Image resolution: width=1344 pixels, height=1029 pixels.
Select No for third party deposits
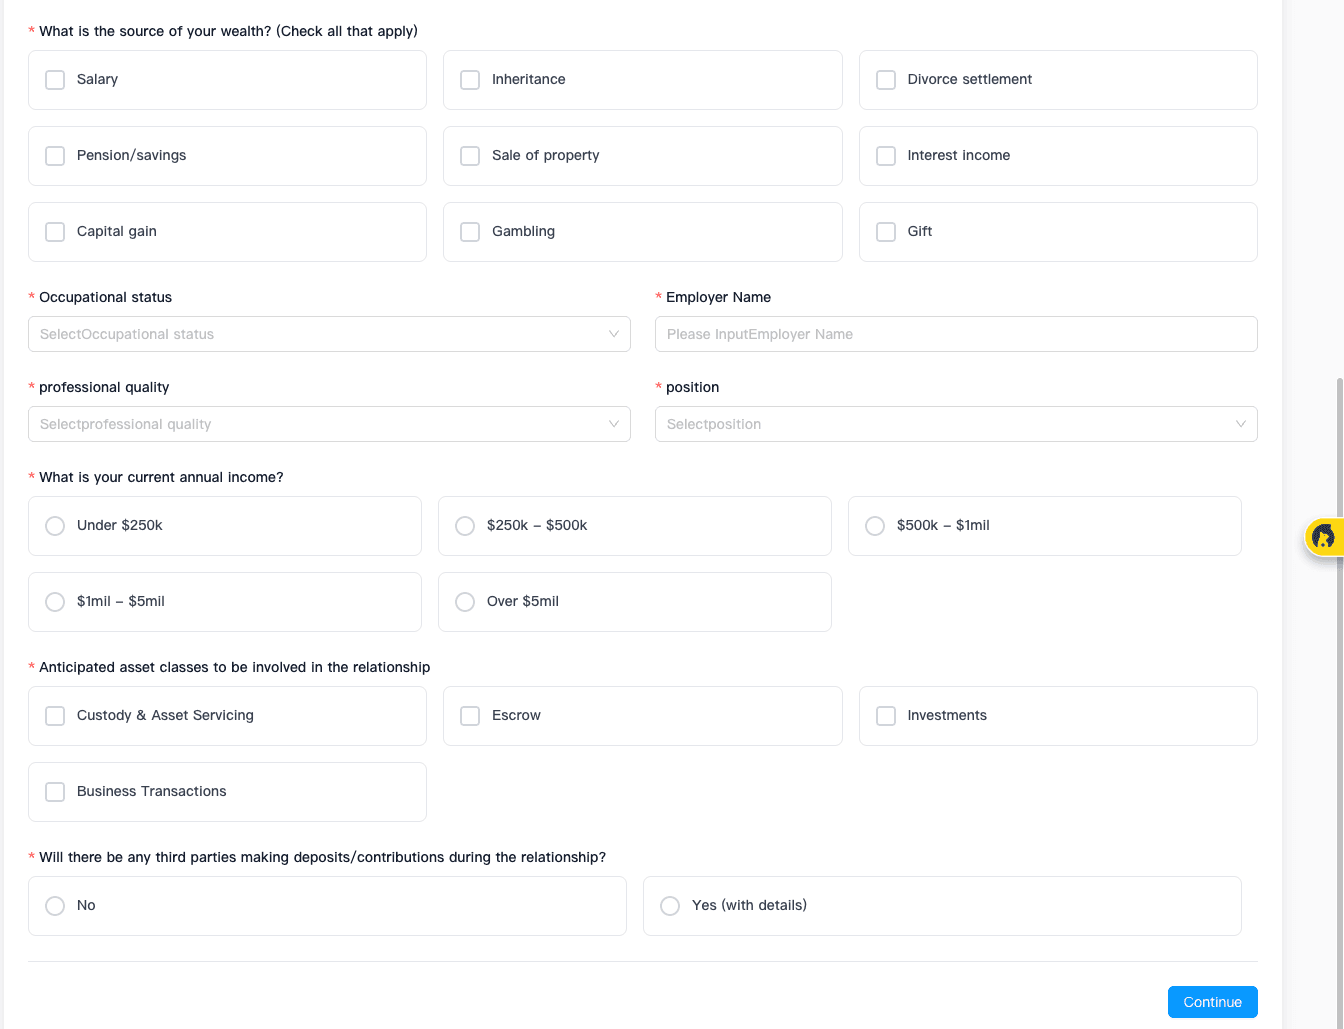pos(55,906)
